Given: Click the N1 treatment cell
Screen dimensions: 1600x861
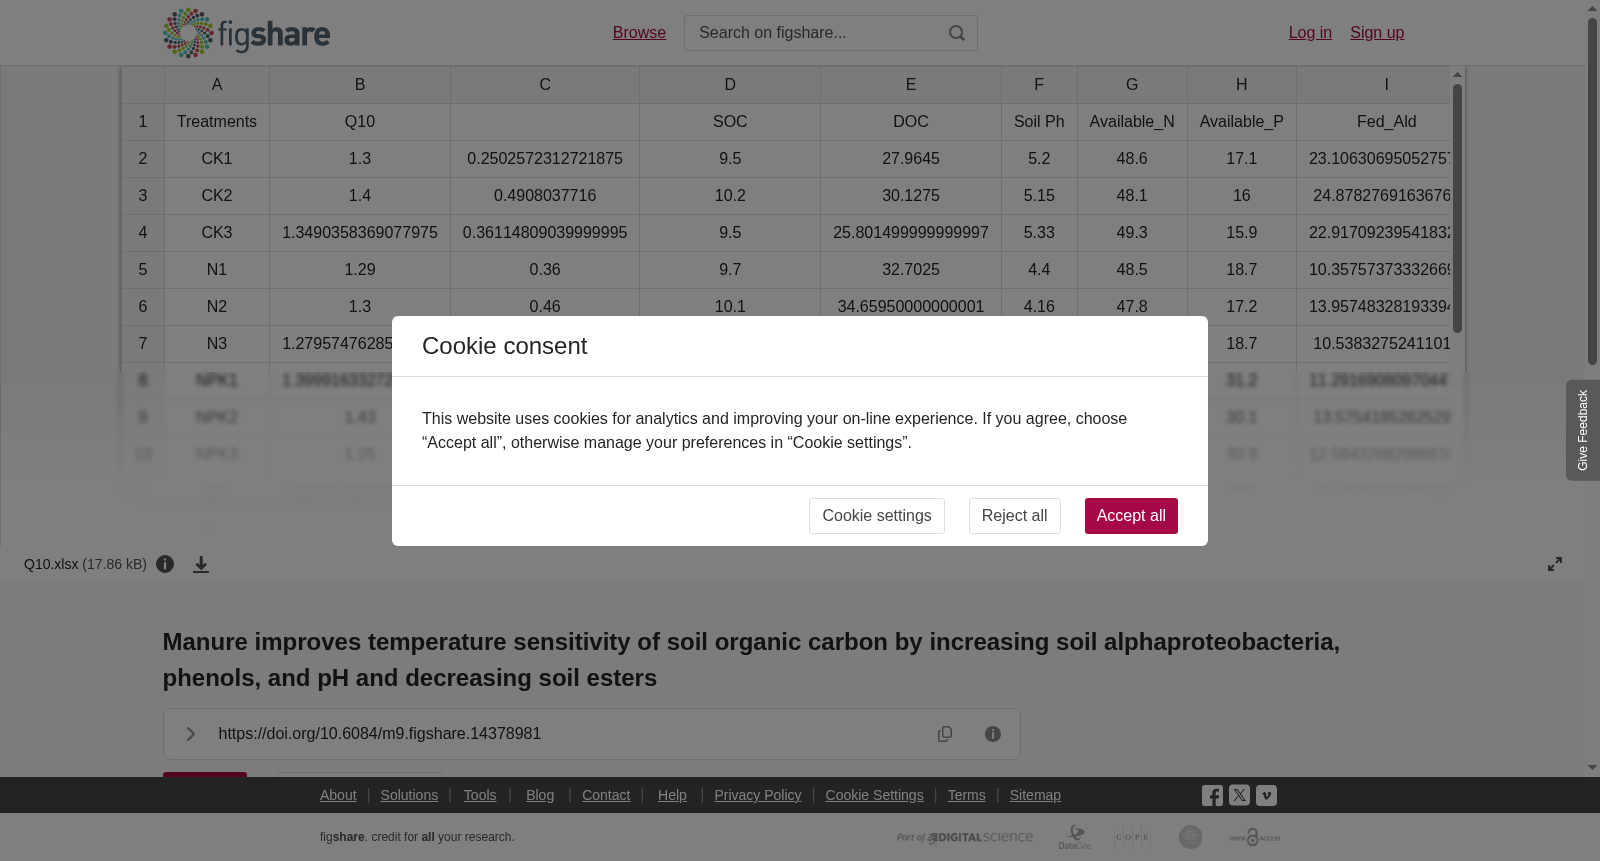Looking at the screenshot, I should point(217,270).
